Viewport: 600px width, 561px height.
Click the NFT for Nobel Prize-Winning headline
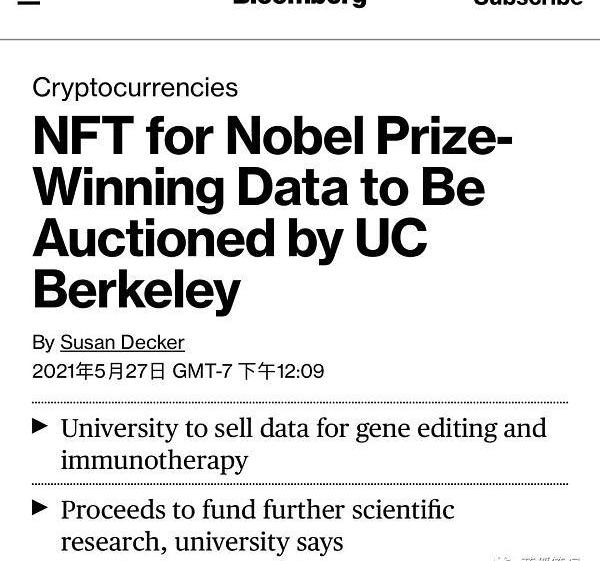click(x=272, y=138)
